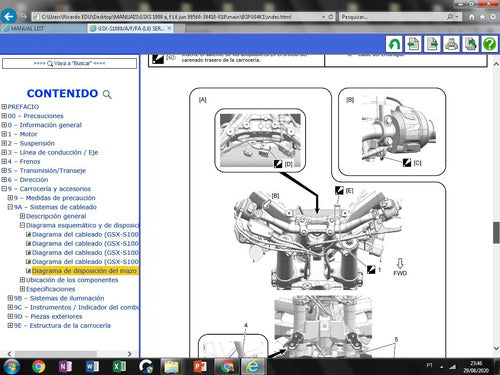This screenshot has height=375, width=500.
Task: Click the contents tree scroll left arrow
Action: click(x=9, y=354)
